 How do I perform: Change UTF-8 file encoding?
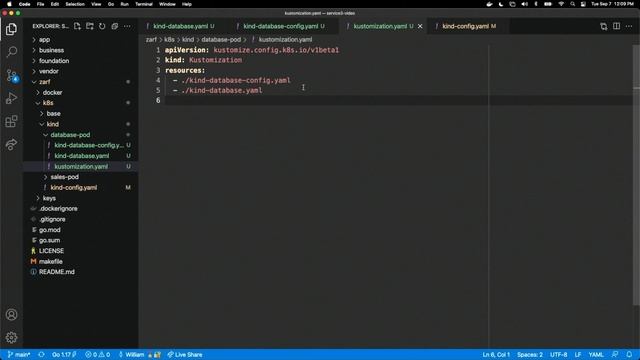558,355
